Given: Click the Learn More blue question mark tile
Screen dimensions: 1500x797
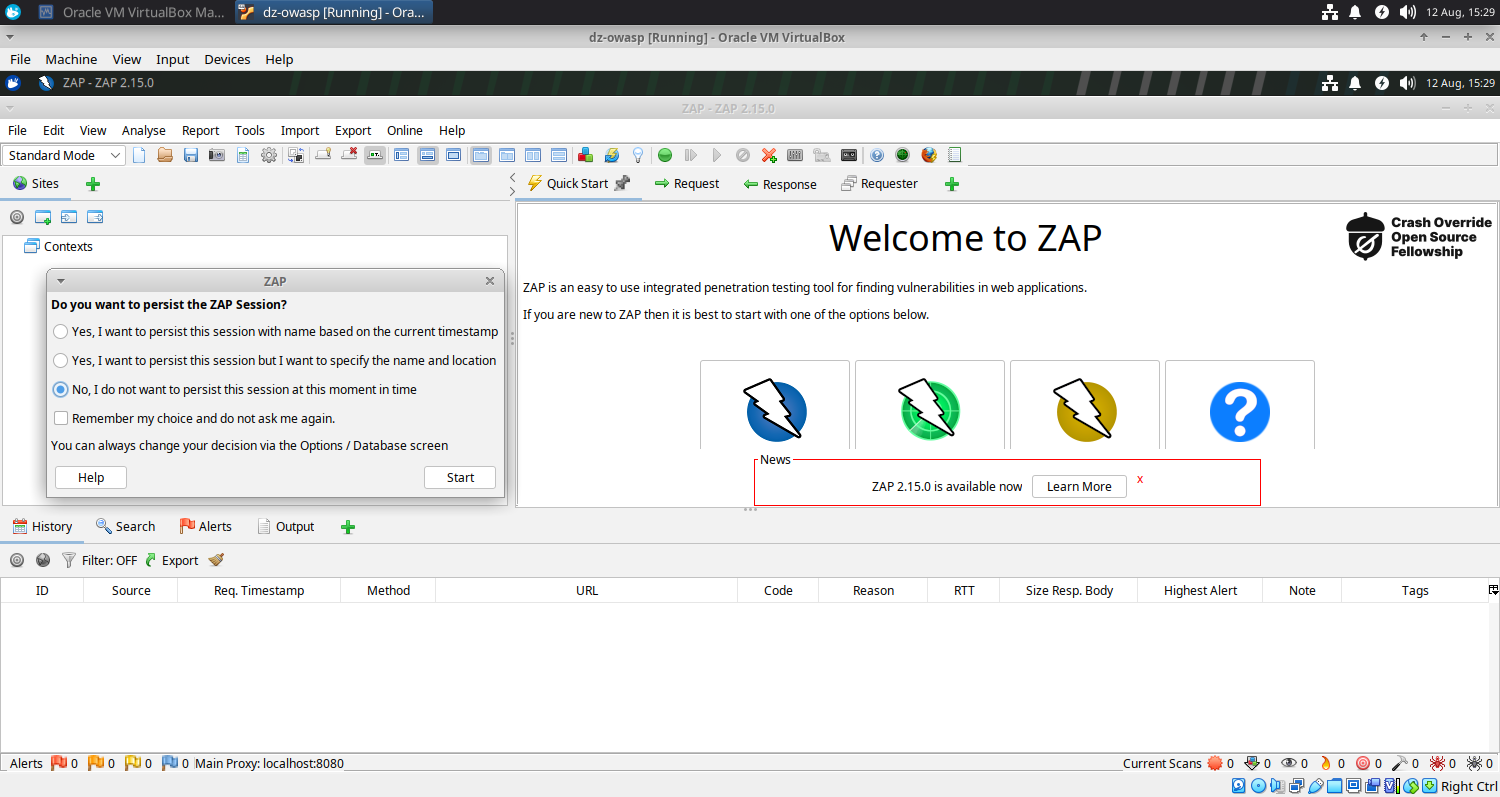Looking at the screenshot, I should (1240, 405).
